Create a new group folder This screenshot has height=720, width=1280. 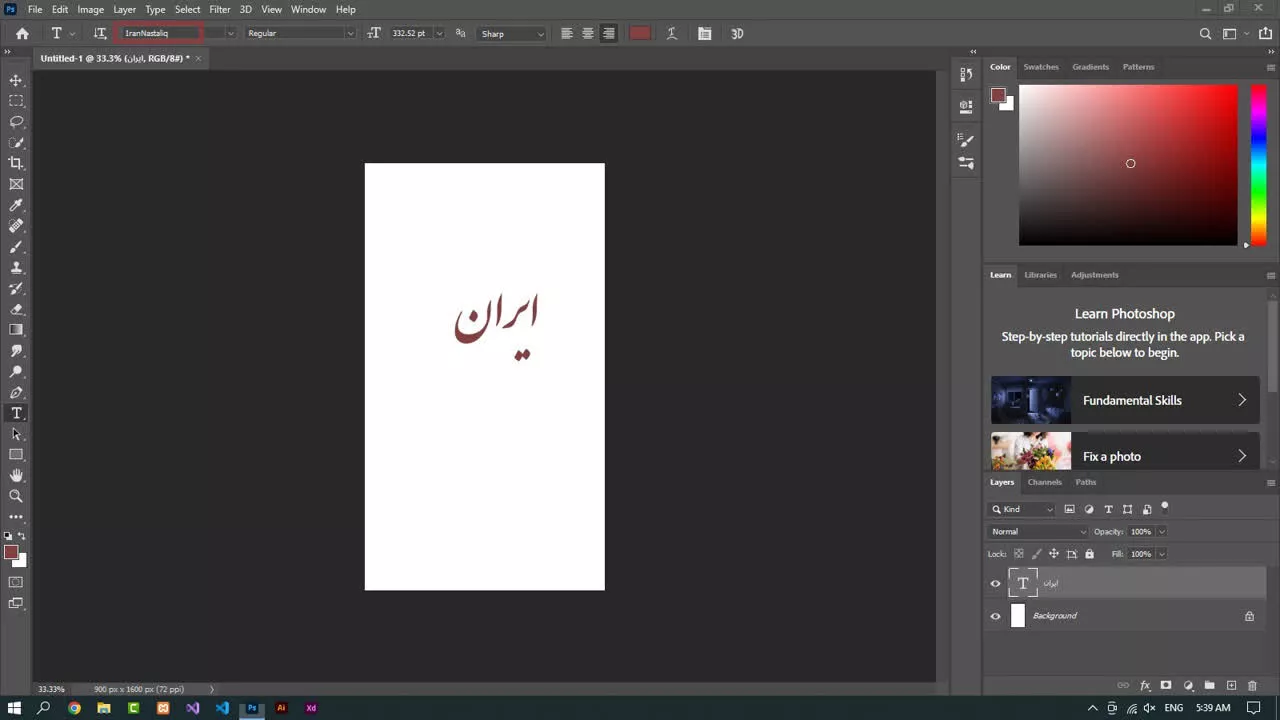pyautogui.click(x=1209, y=685)
